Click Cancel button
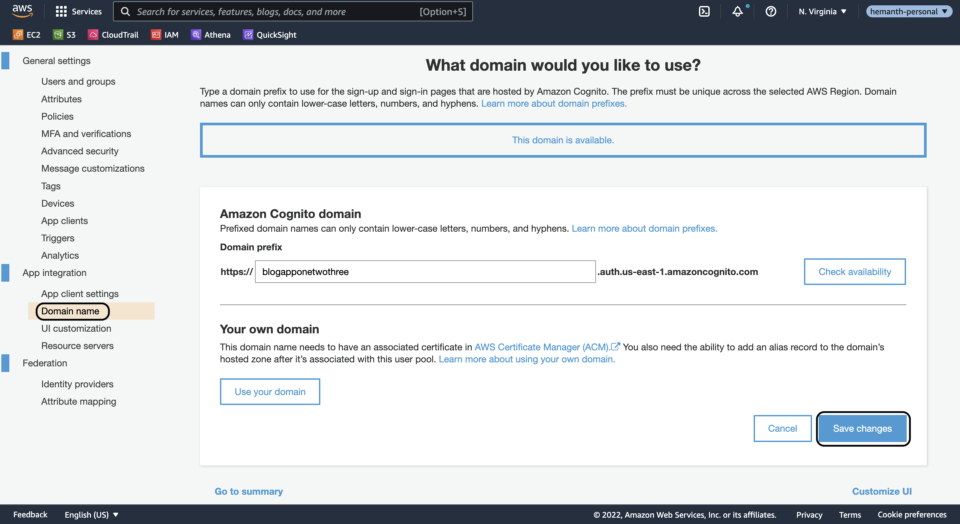This screenshot has width=960, height=524. 782,429
